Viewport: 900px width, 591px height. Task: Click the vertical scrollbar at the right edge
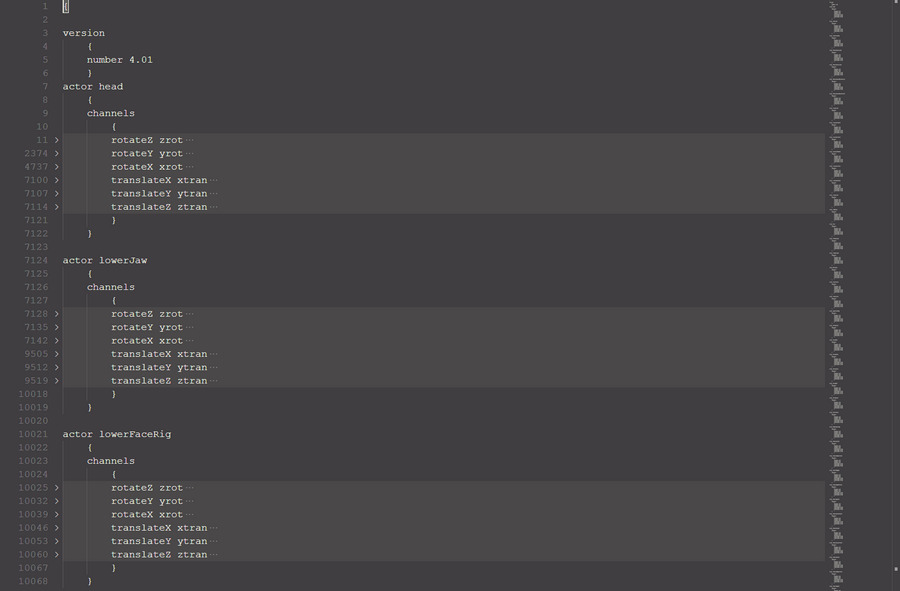click(895, 300)
